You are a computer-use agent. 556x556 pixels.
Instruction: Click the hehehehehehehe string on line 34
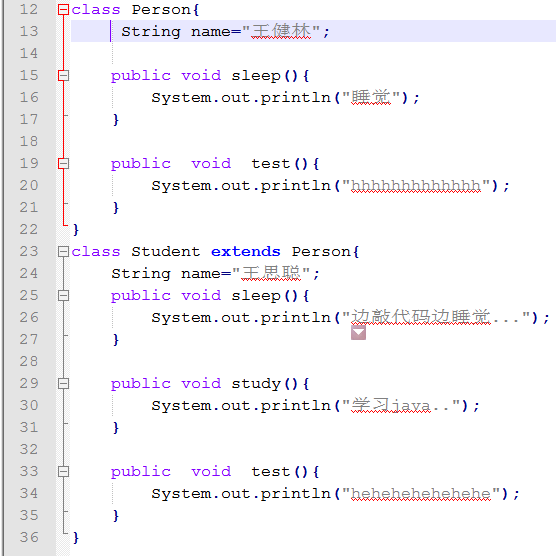pyautogui.click(x=421, y=493)
